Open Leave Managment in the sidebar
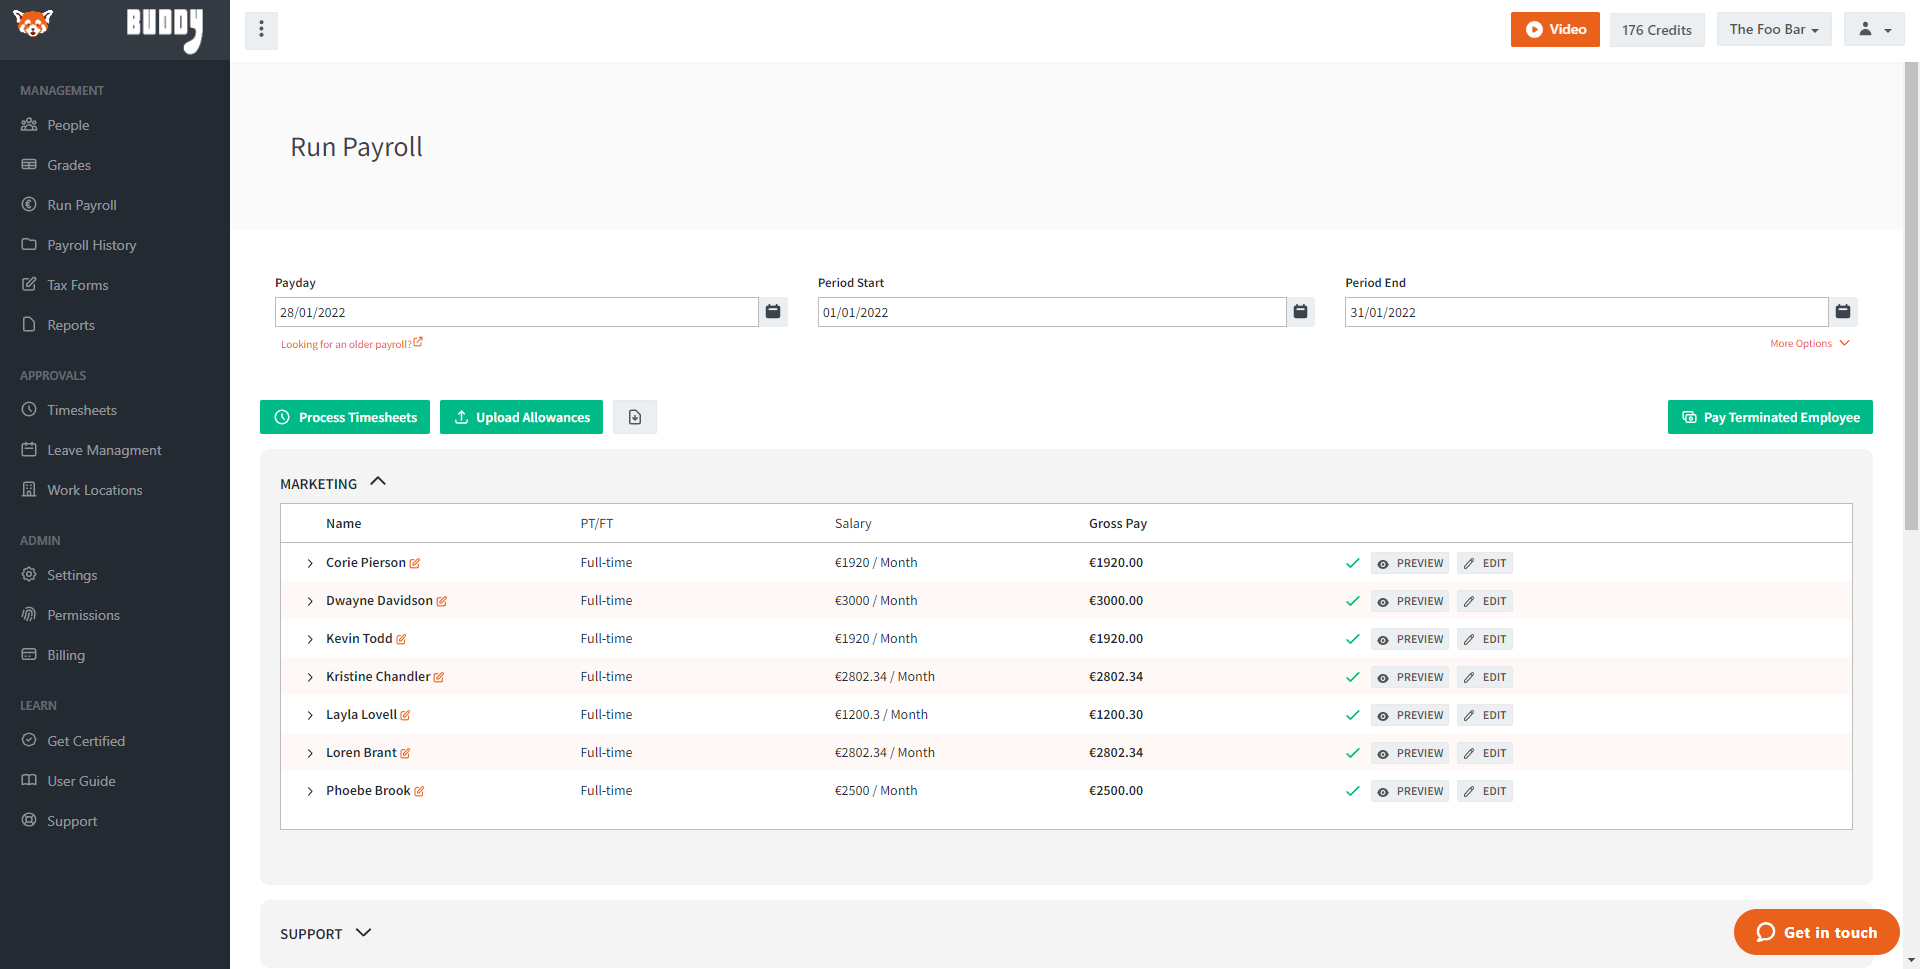 point(104,450)
